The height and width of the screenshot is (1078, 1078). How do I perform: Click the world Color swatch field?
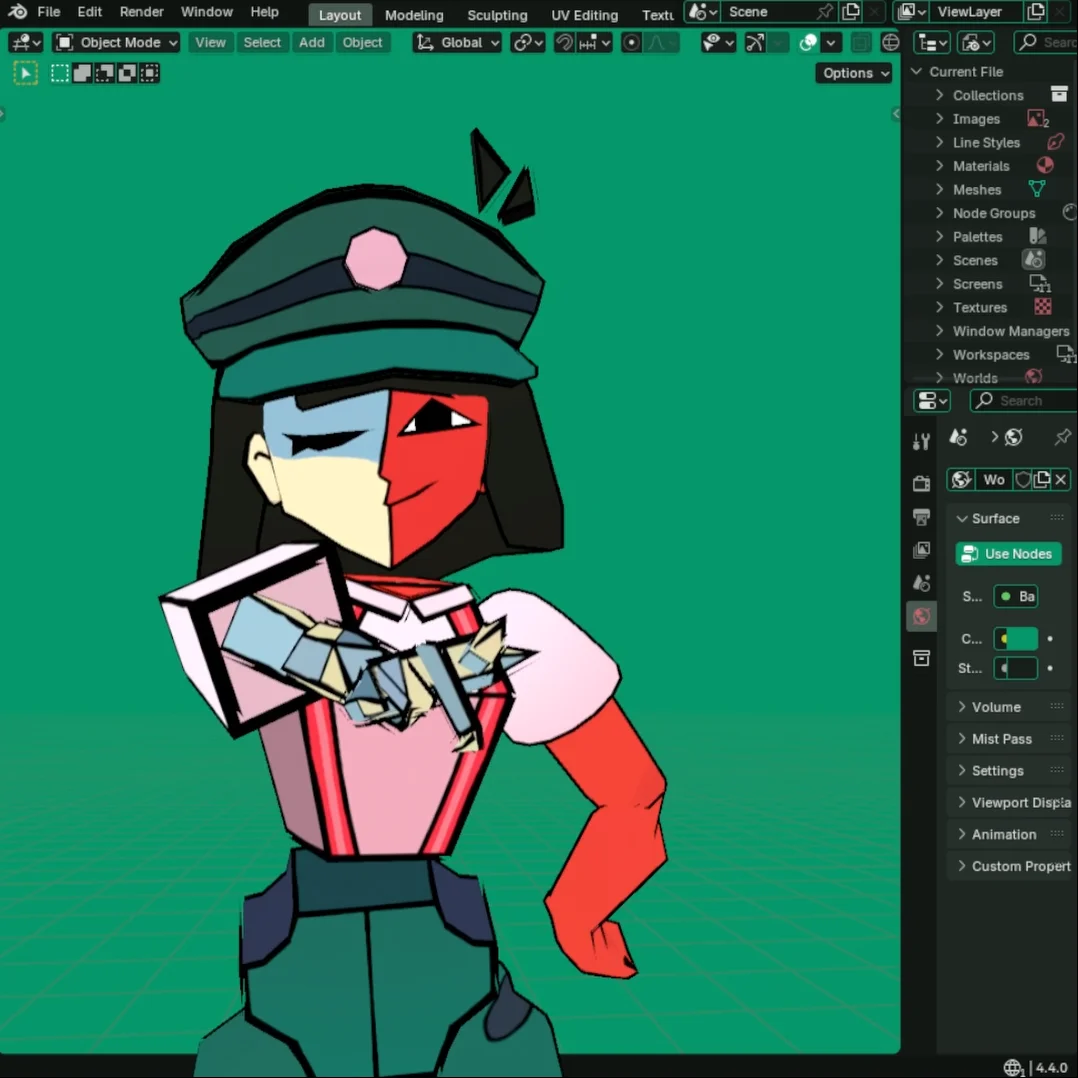tap(1018, 638)
